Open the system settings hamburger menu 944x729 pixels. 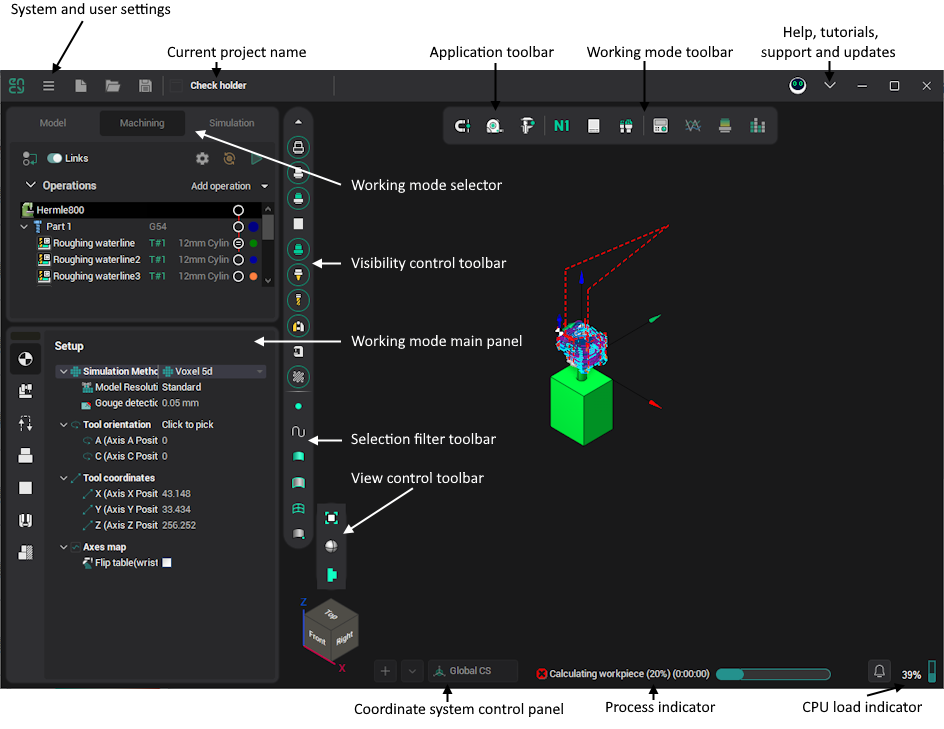(48, 86)
